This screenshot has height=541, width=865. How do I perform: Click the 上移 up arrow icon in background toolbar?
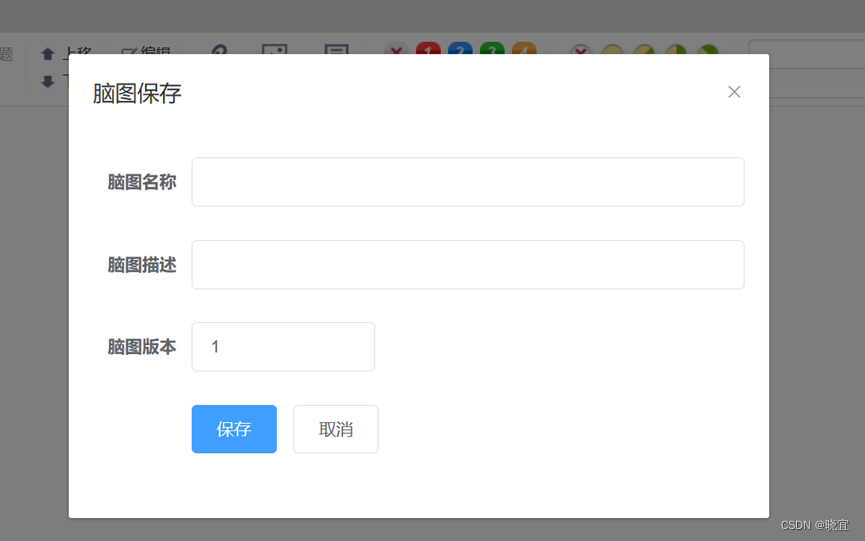[x=47, y=52]
